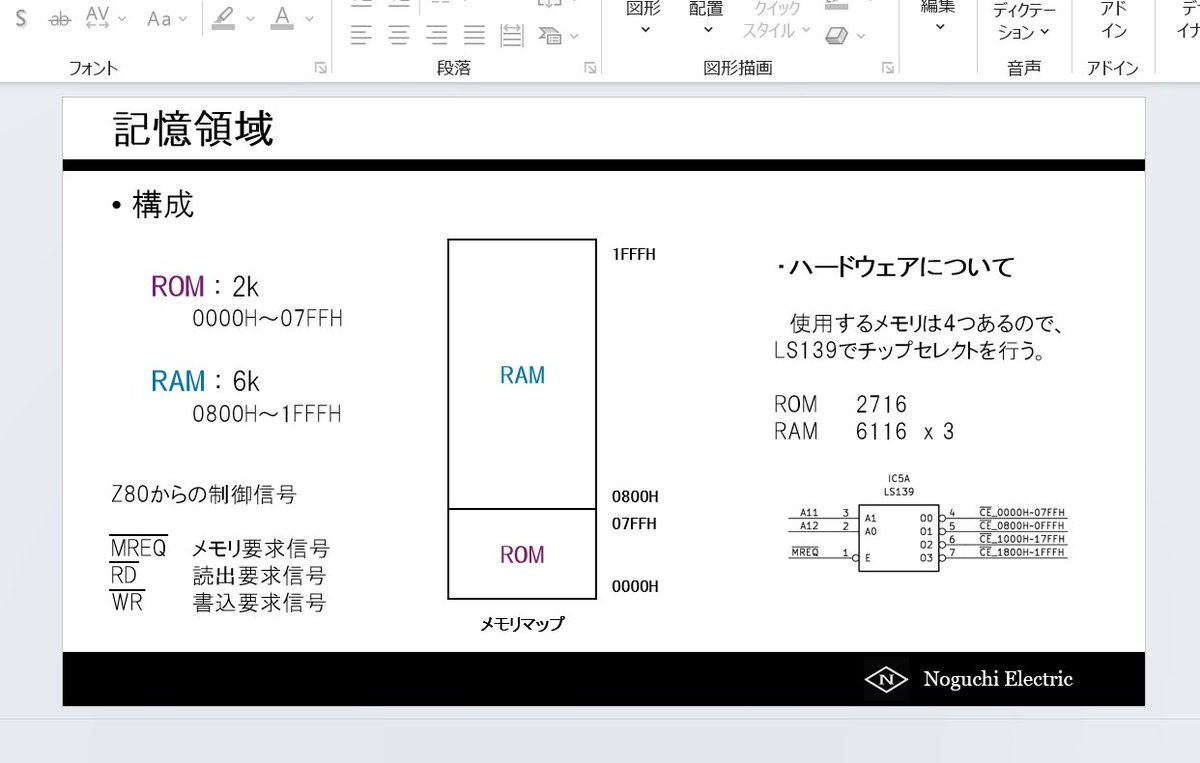Screen dimensions: 1200x763
Task: Click distributed alignment icon
Action: tap(512, 36)
